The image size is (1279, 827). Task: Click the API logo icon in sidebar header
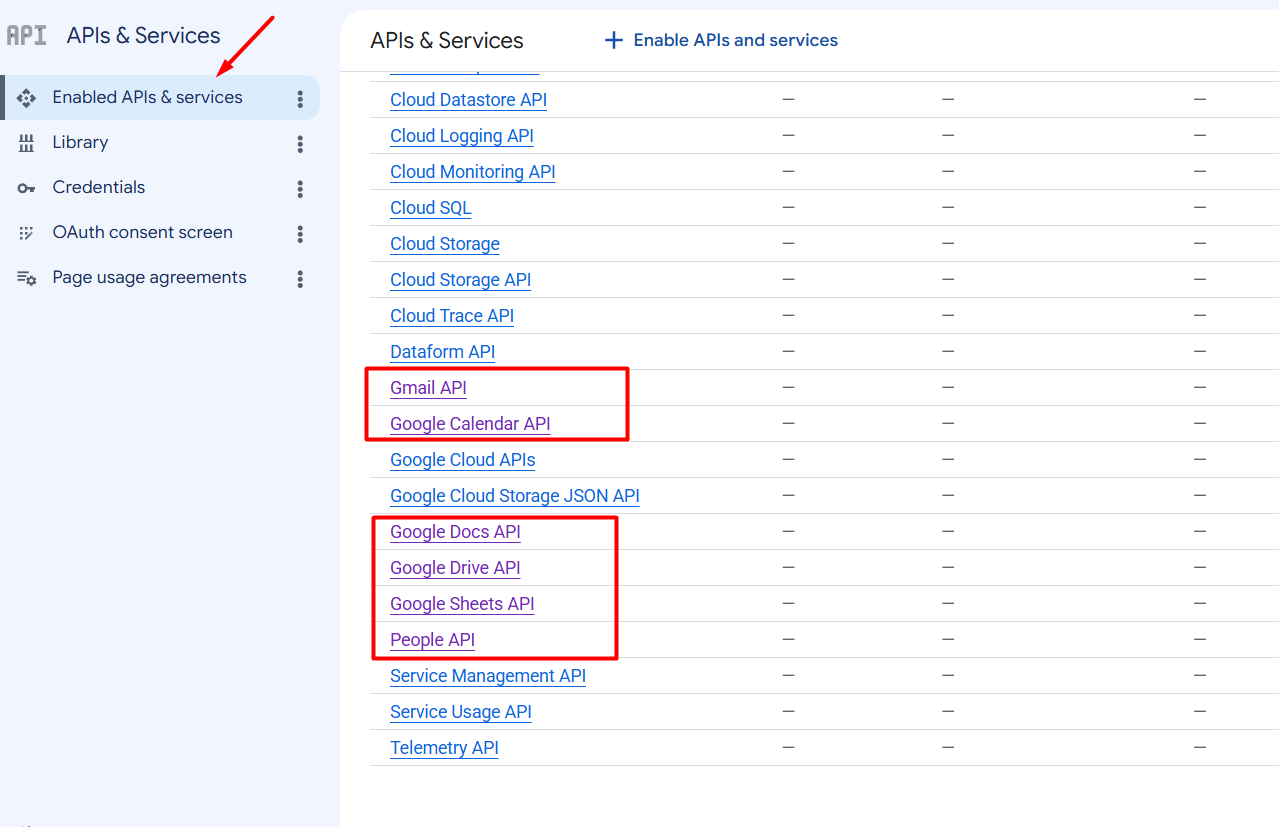[x=26, y=36]
